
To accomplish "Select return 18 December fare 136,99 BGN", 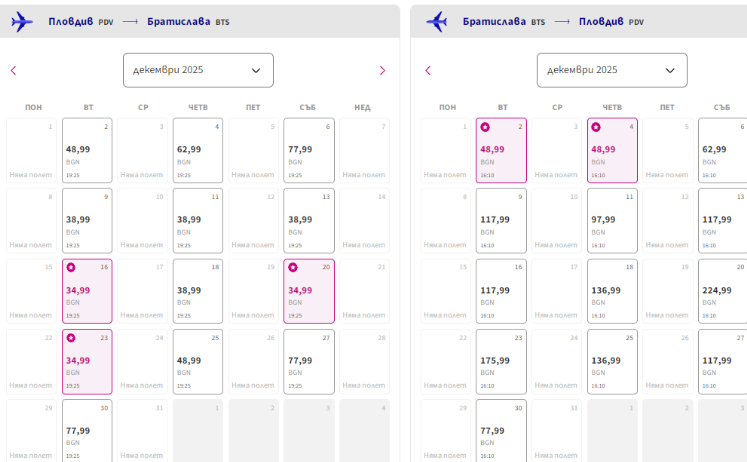I will 612,291.
